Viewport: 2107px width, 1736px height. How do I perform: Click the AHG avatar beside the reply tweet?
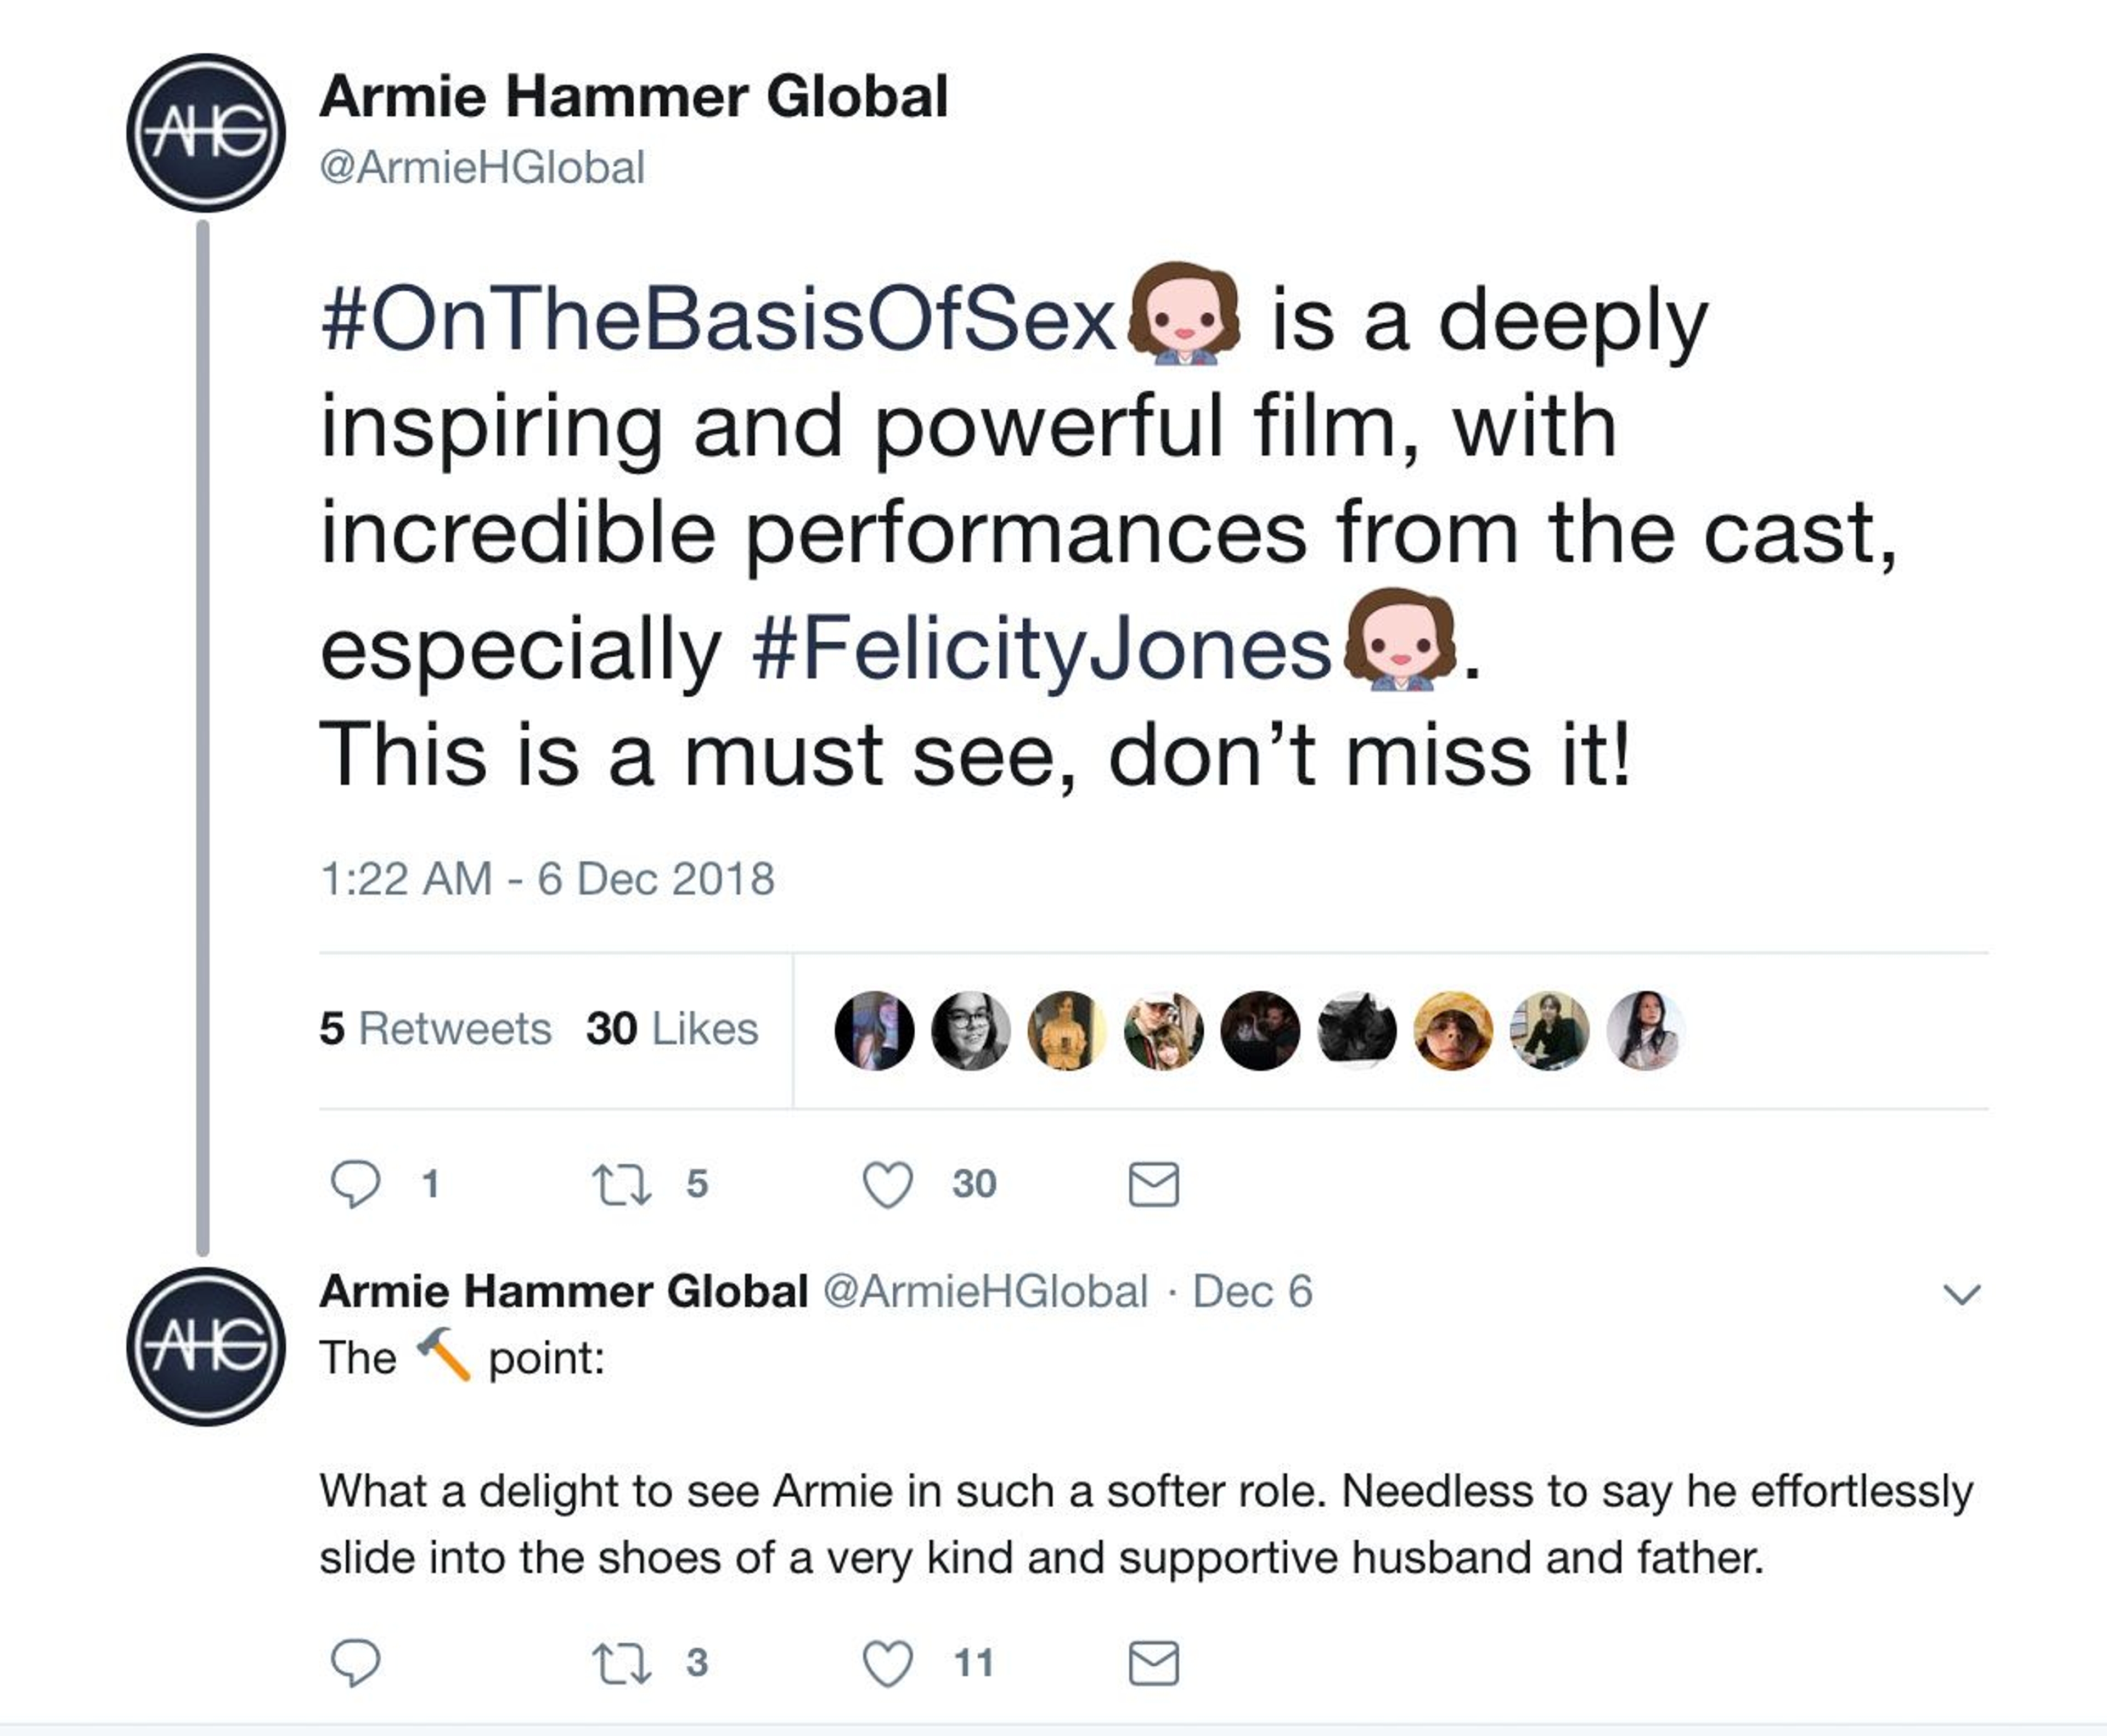(x=206, y=1346)
